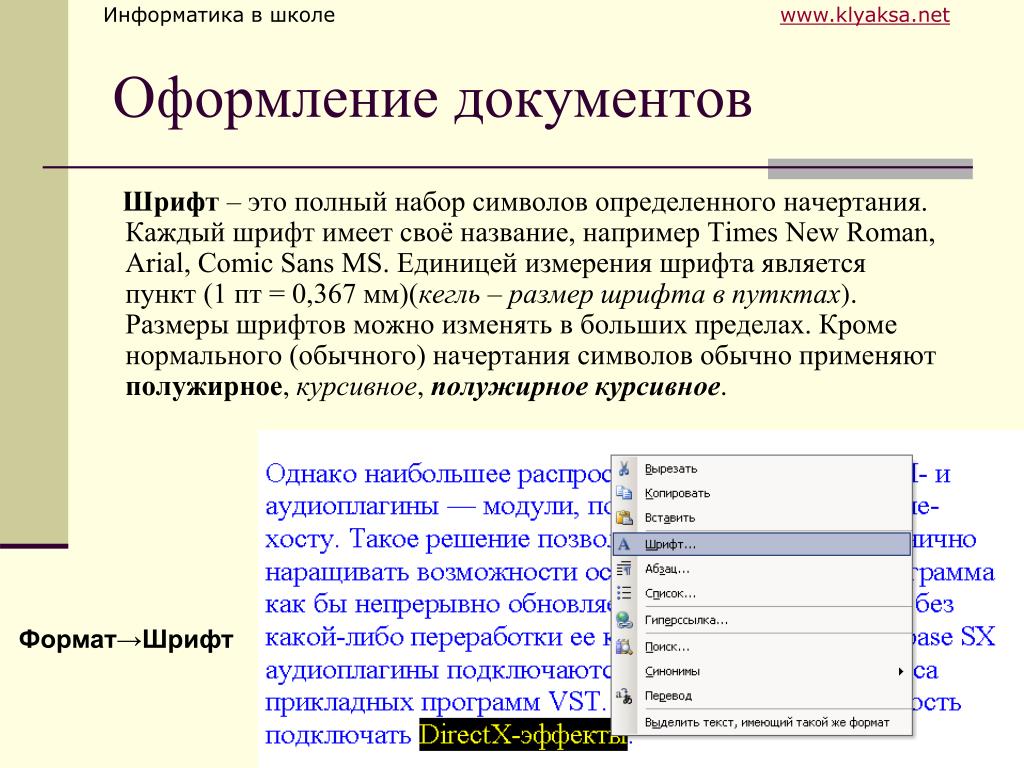Click the search icon beside Поиск
The image size is (1024, 768).
coord(624,647)
